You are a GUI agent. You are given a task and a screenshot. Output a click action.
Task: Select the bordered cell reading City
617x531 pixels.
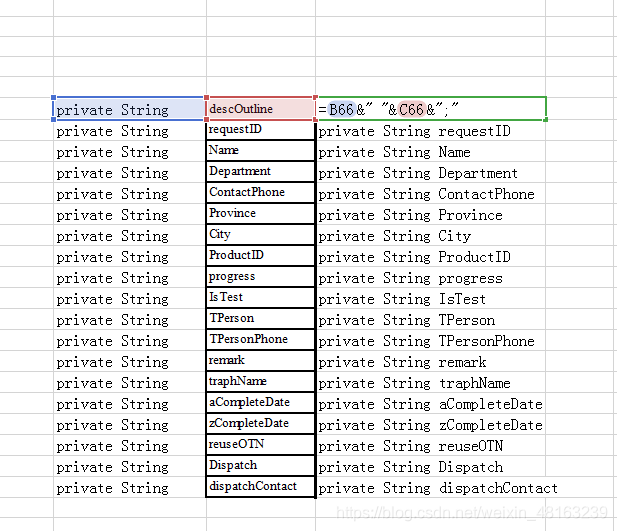(x=260, y=235)
